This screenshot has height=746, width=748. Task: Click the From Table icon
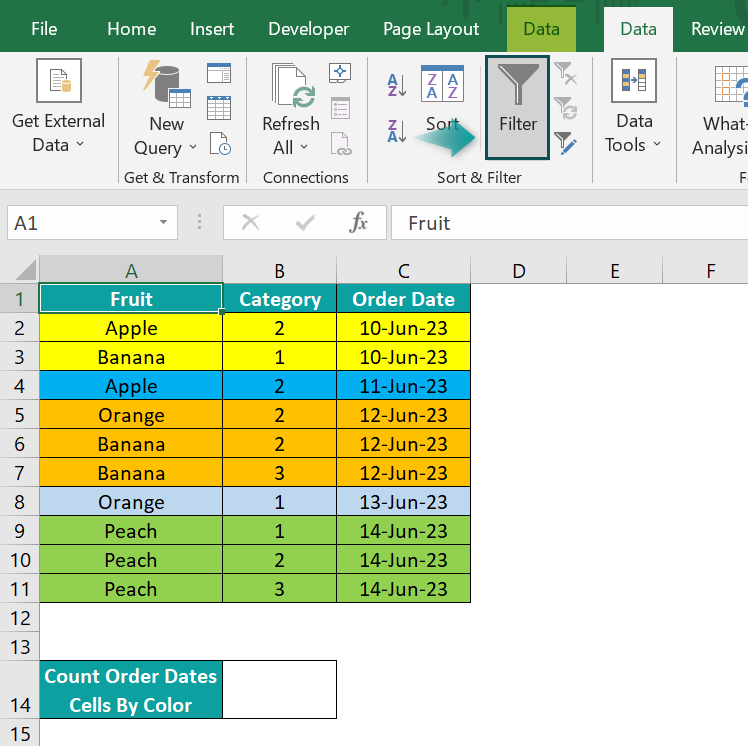tap(219, 107)
